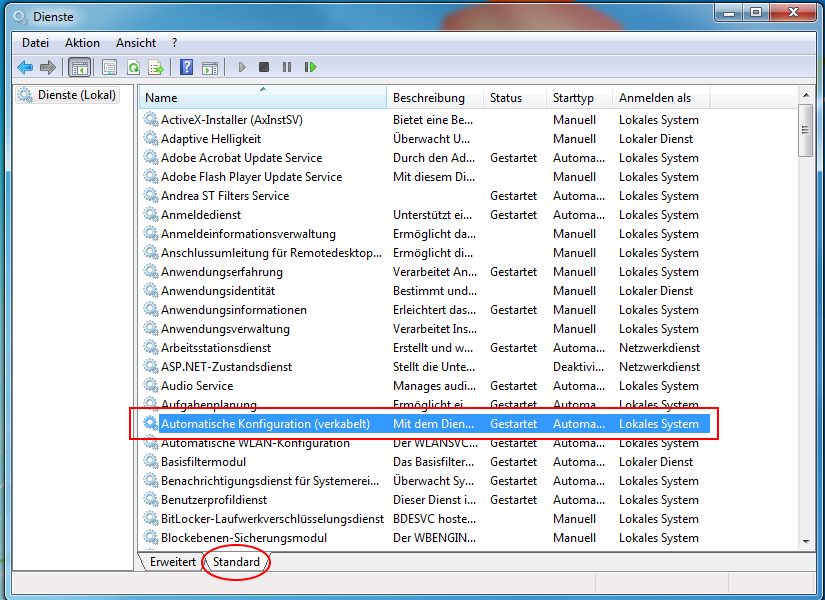Open the Datei menu
This screenshot has width=825, height=600.
(x=35, y=43)
